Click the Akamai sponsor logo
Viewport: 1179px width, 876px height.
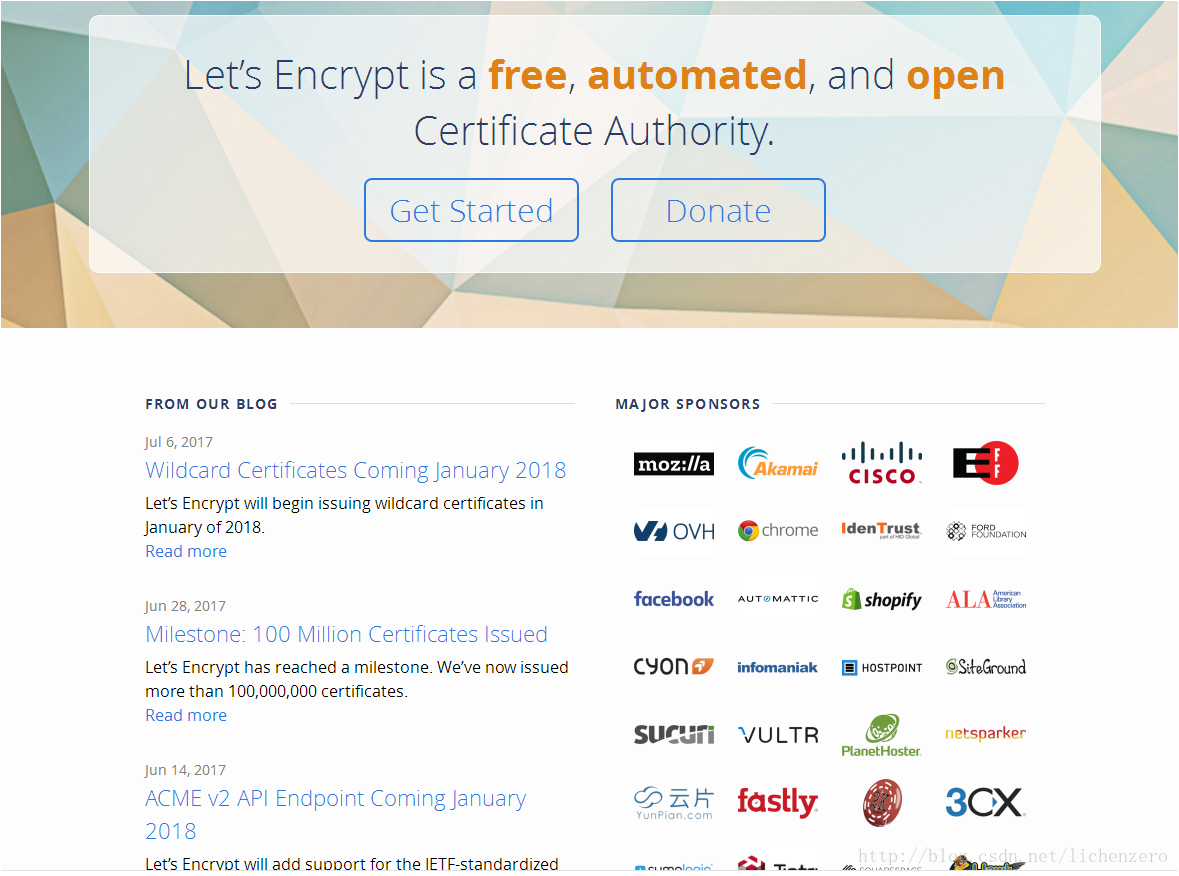pyautogui.click(x=777, y=463)
